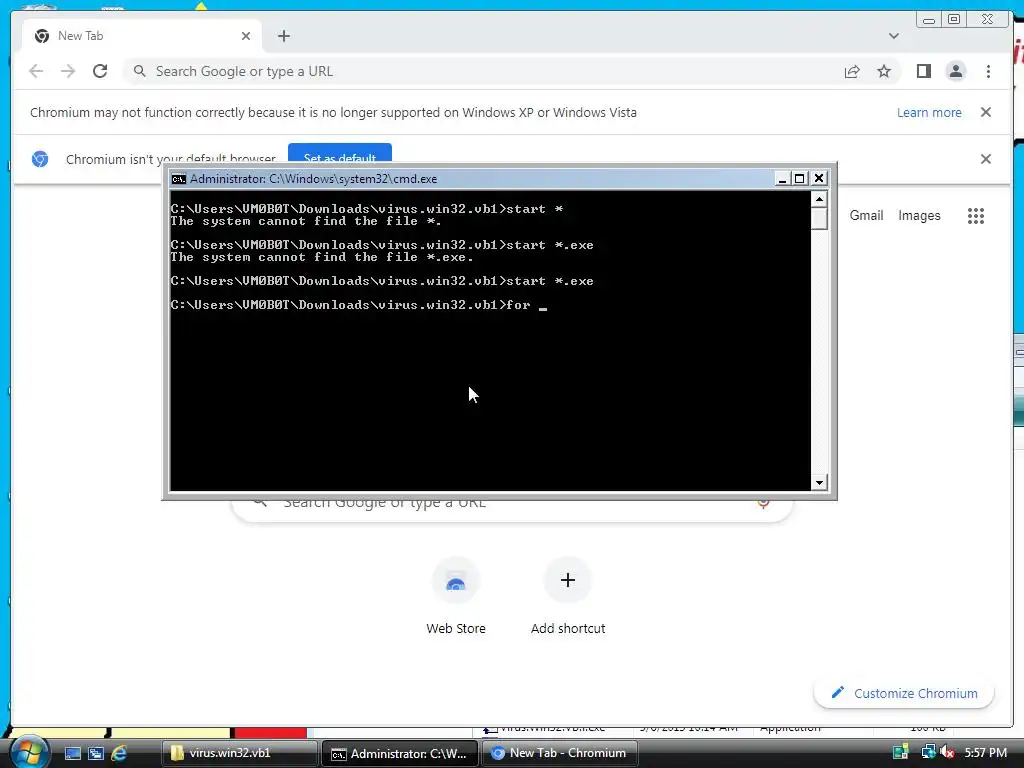Screen dimensions: 1024x768
Task: Close the New Tab tab
Action: 246,36
